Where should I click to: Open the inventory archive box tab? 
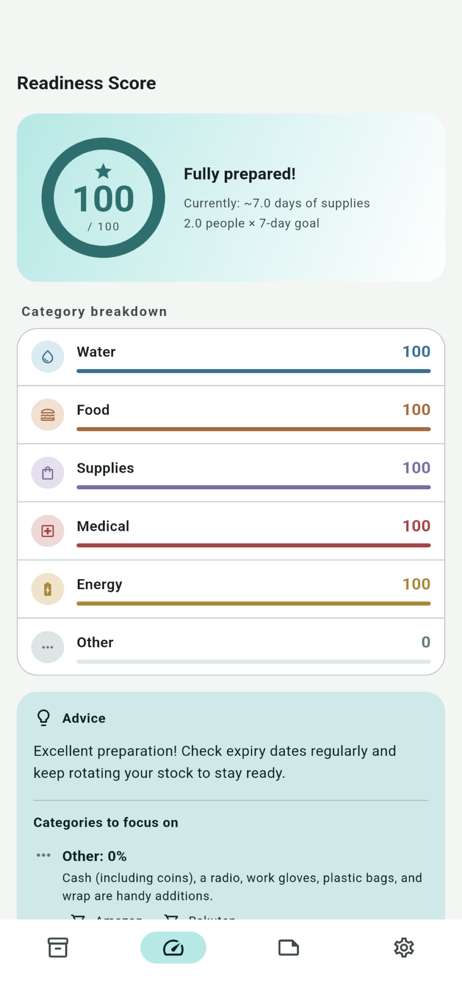[57, 947]
